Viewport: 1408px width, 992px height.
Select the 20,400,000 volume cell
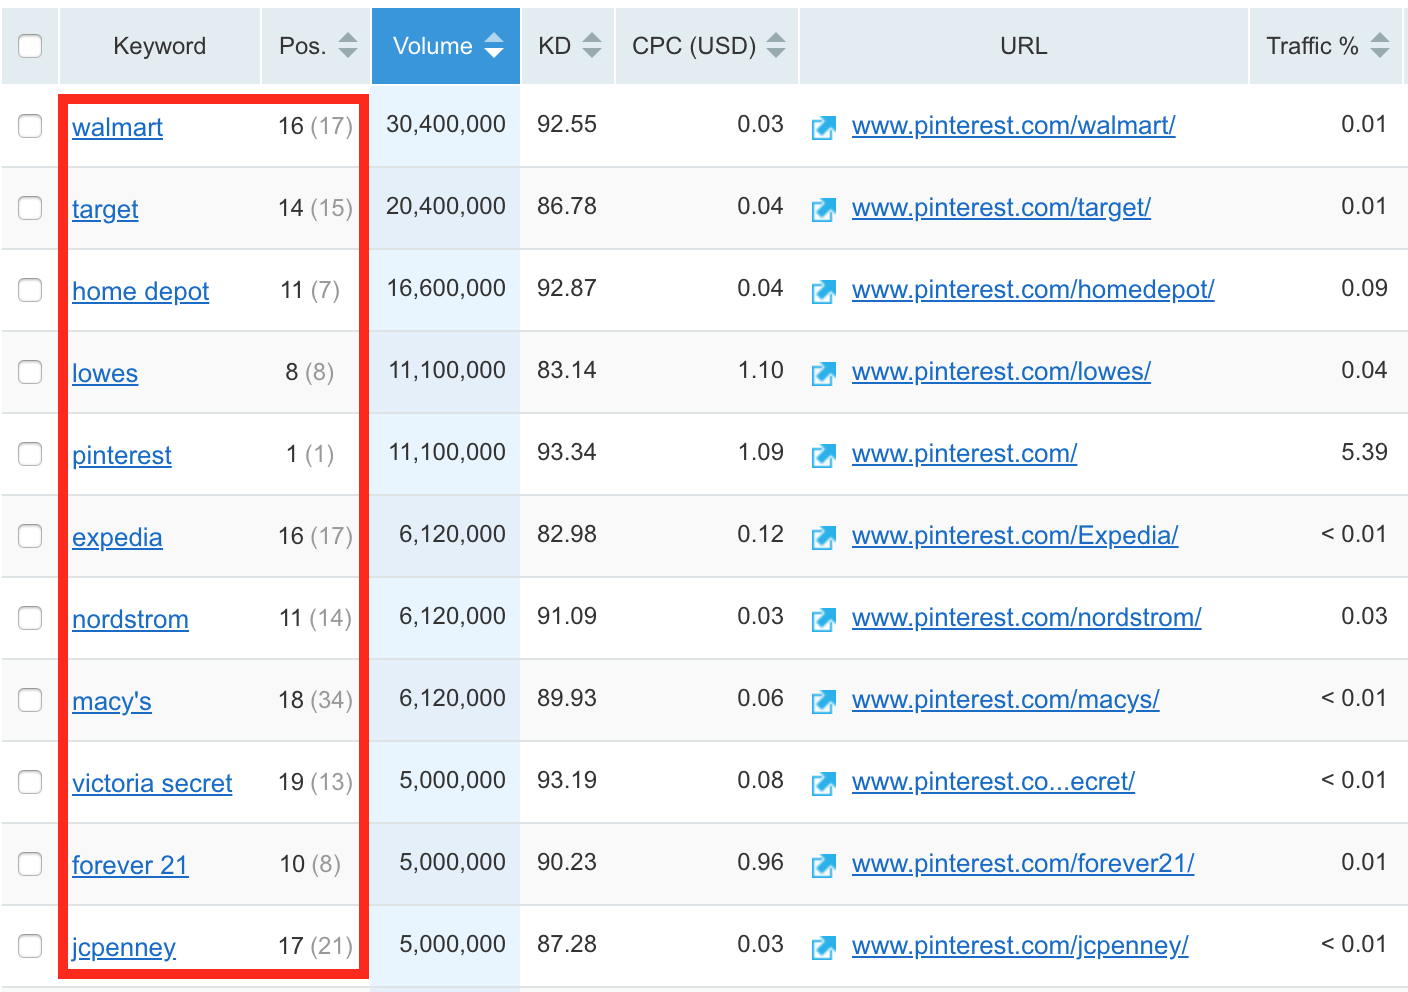pos(446,207)
